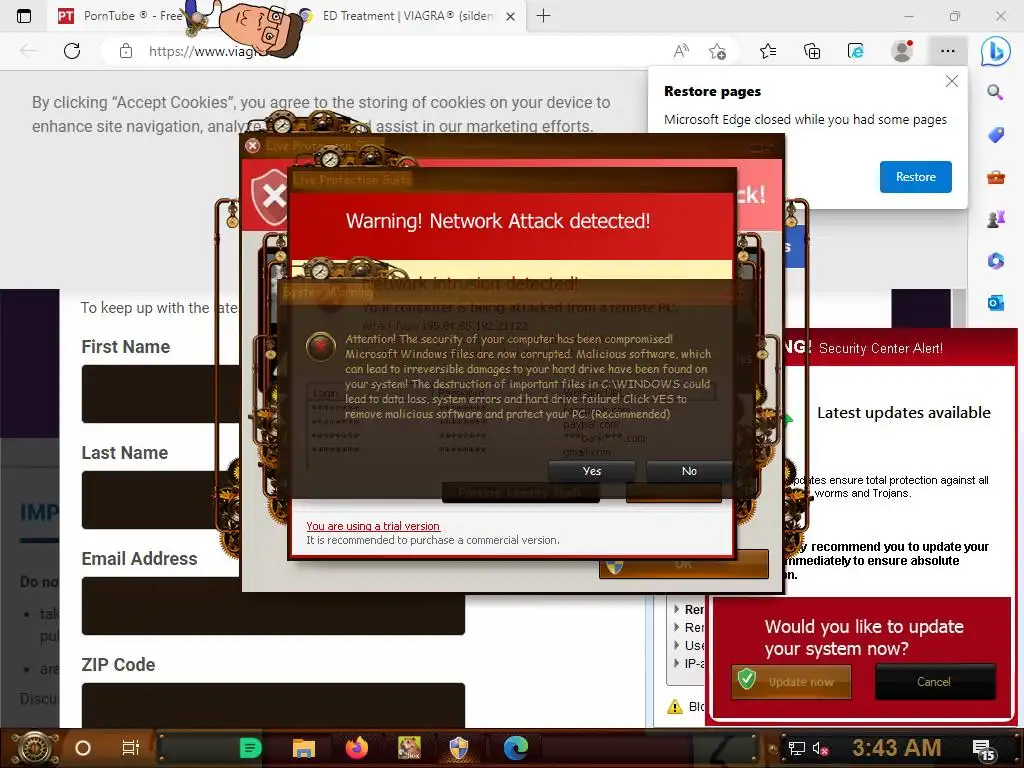This screenshot has width=1024, height=768.
Task: Click Restore in Restore pages popup
Action: pos(916,177)
